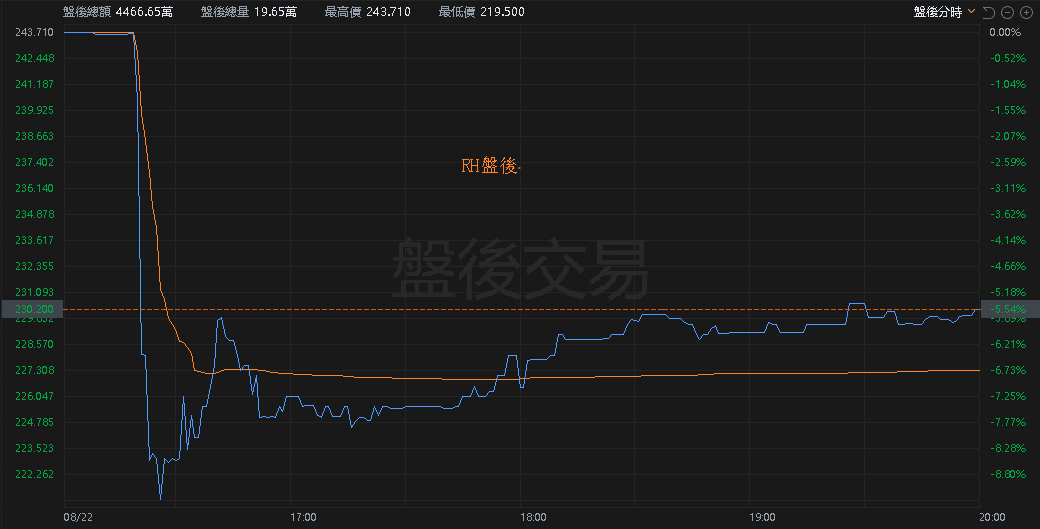This screenshot has height=529, width=1040.
Task: Click the -8.80% percent axis label
Action: tap(1008, 475)
